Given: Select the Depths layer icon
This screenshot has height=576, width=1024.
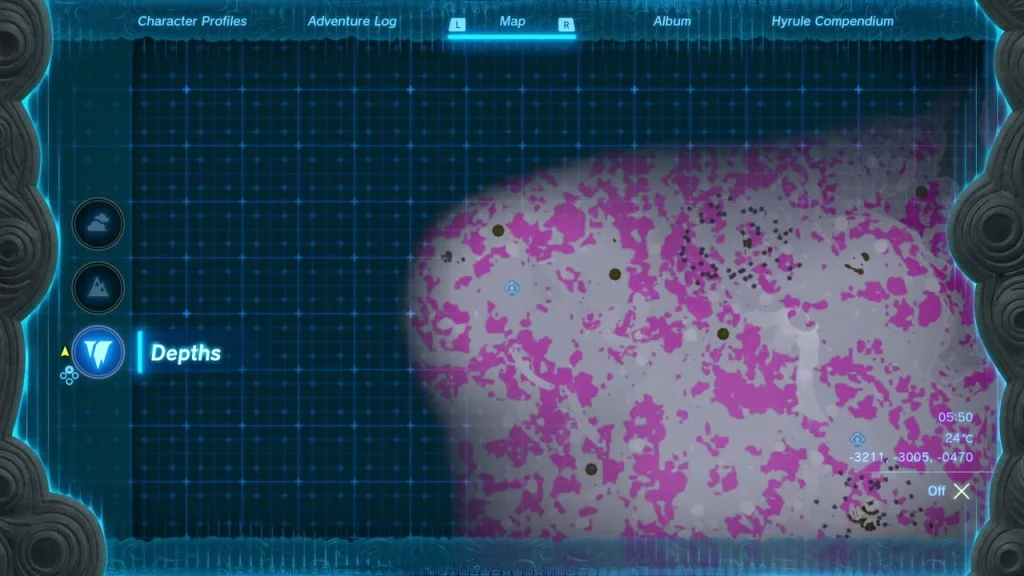Looking at the screenshot, I should point(98,353).
